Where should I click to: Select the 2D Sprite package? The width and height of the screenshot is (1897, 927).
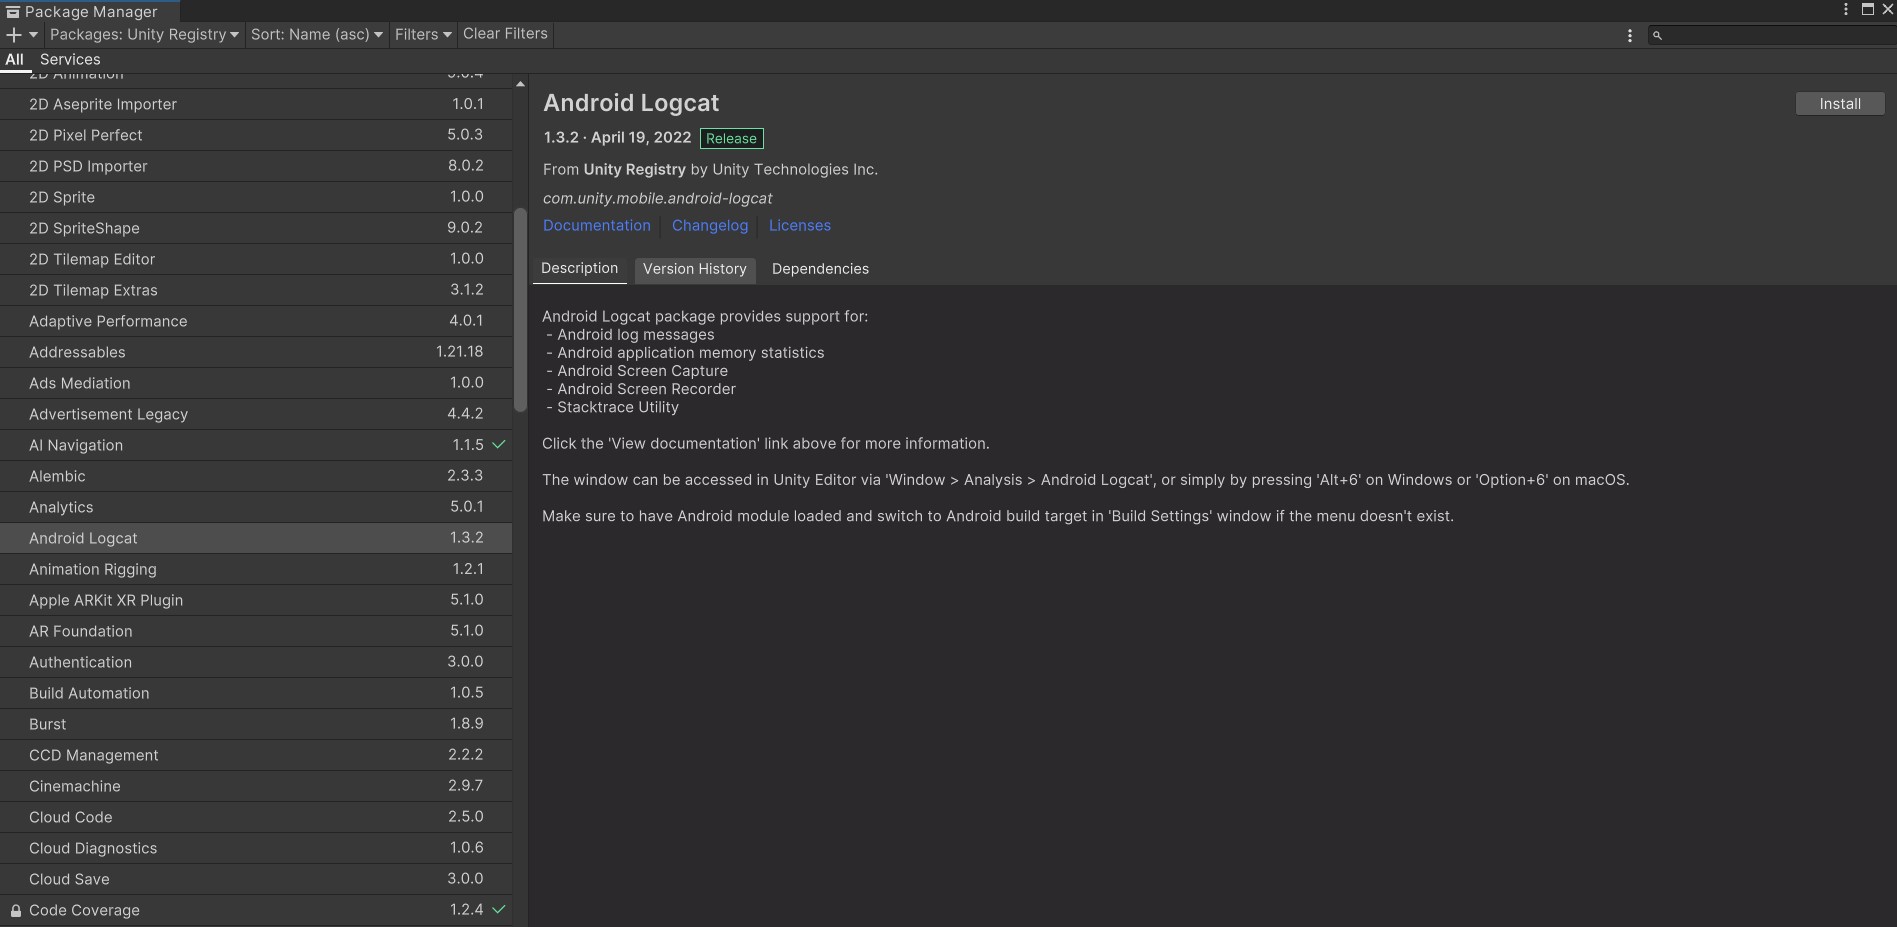(256, 197)
